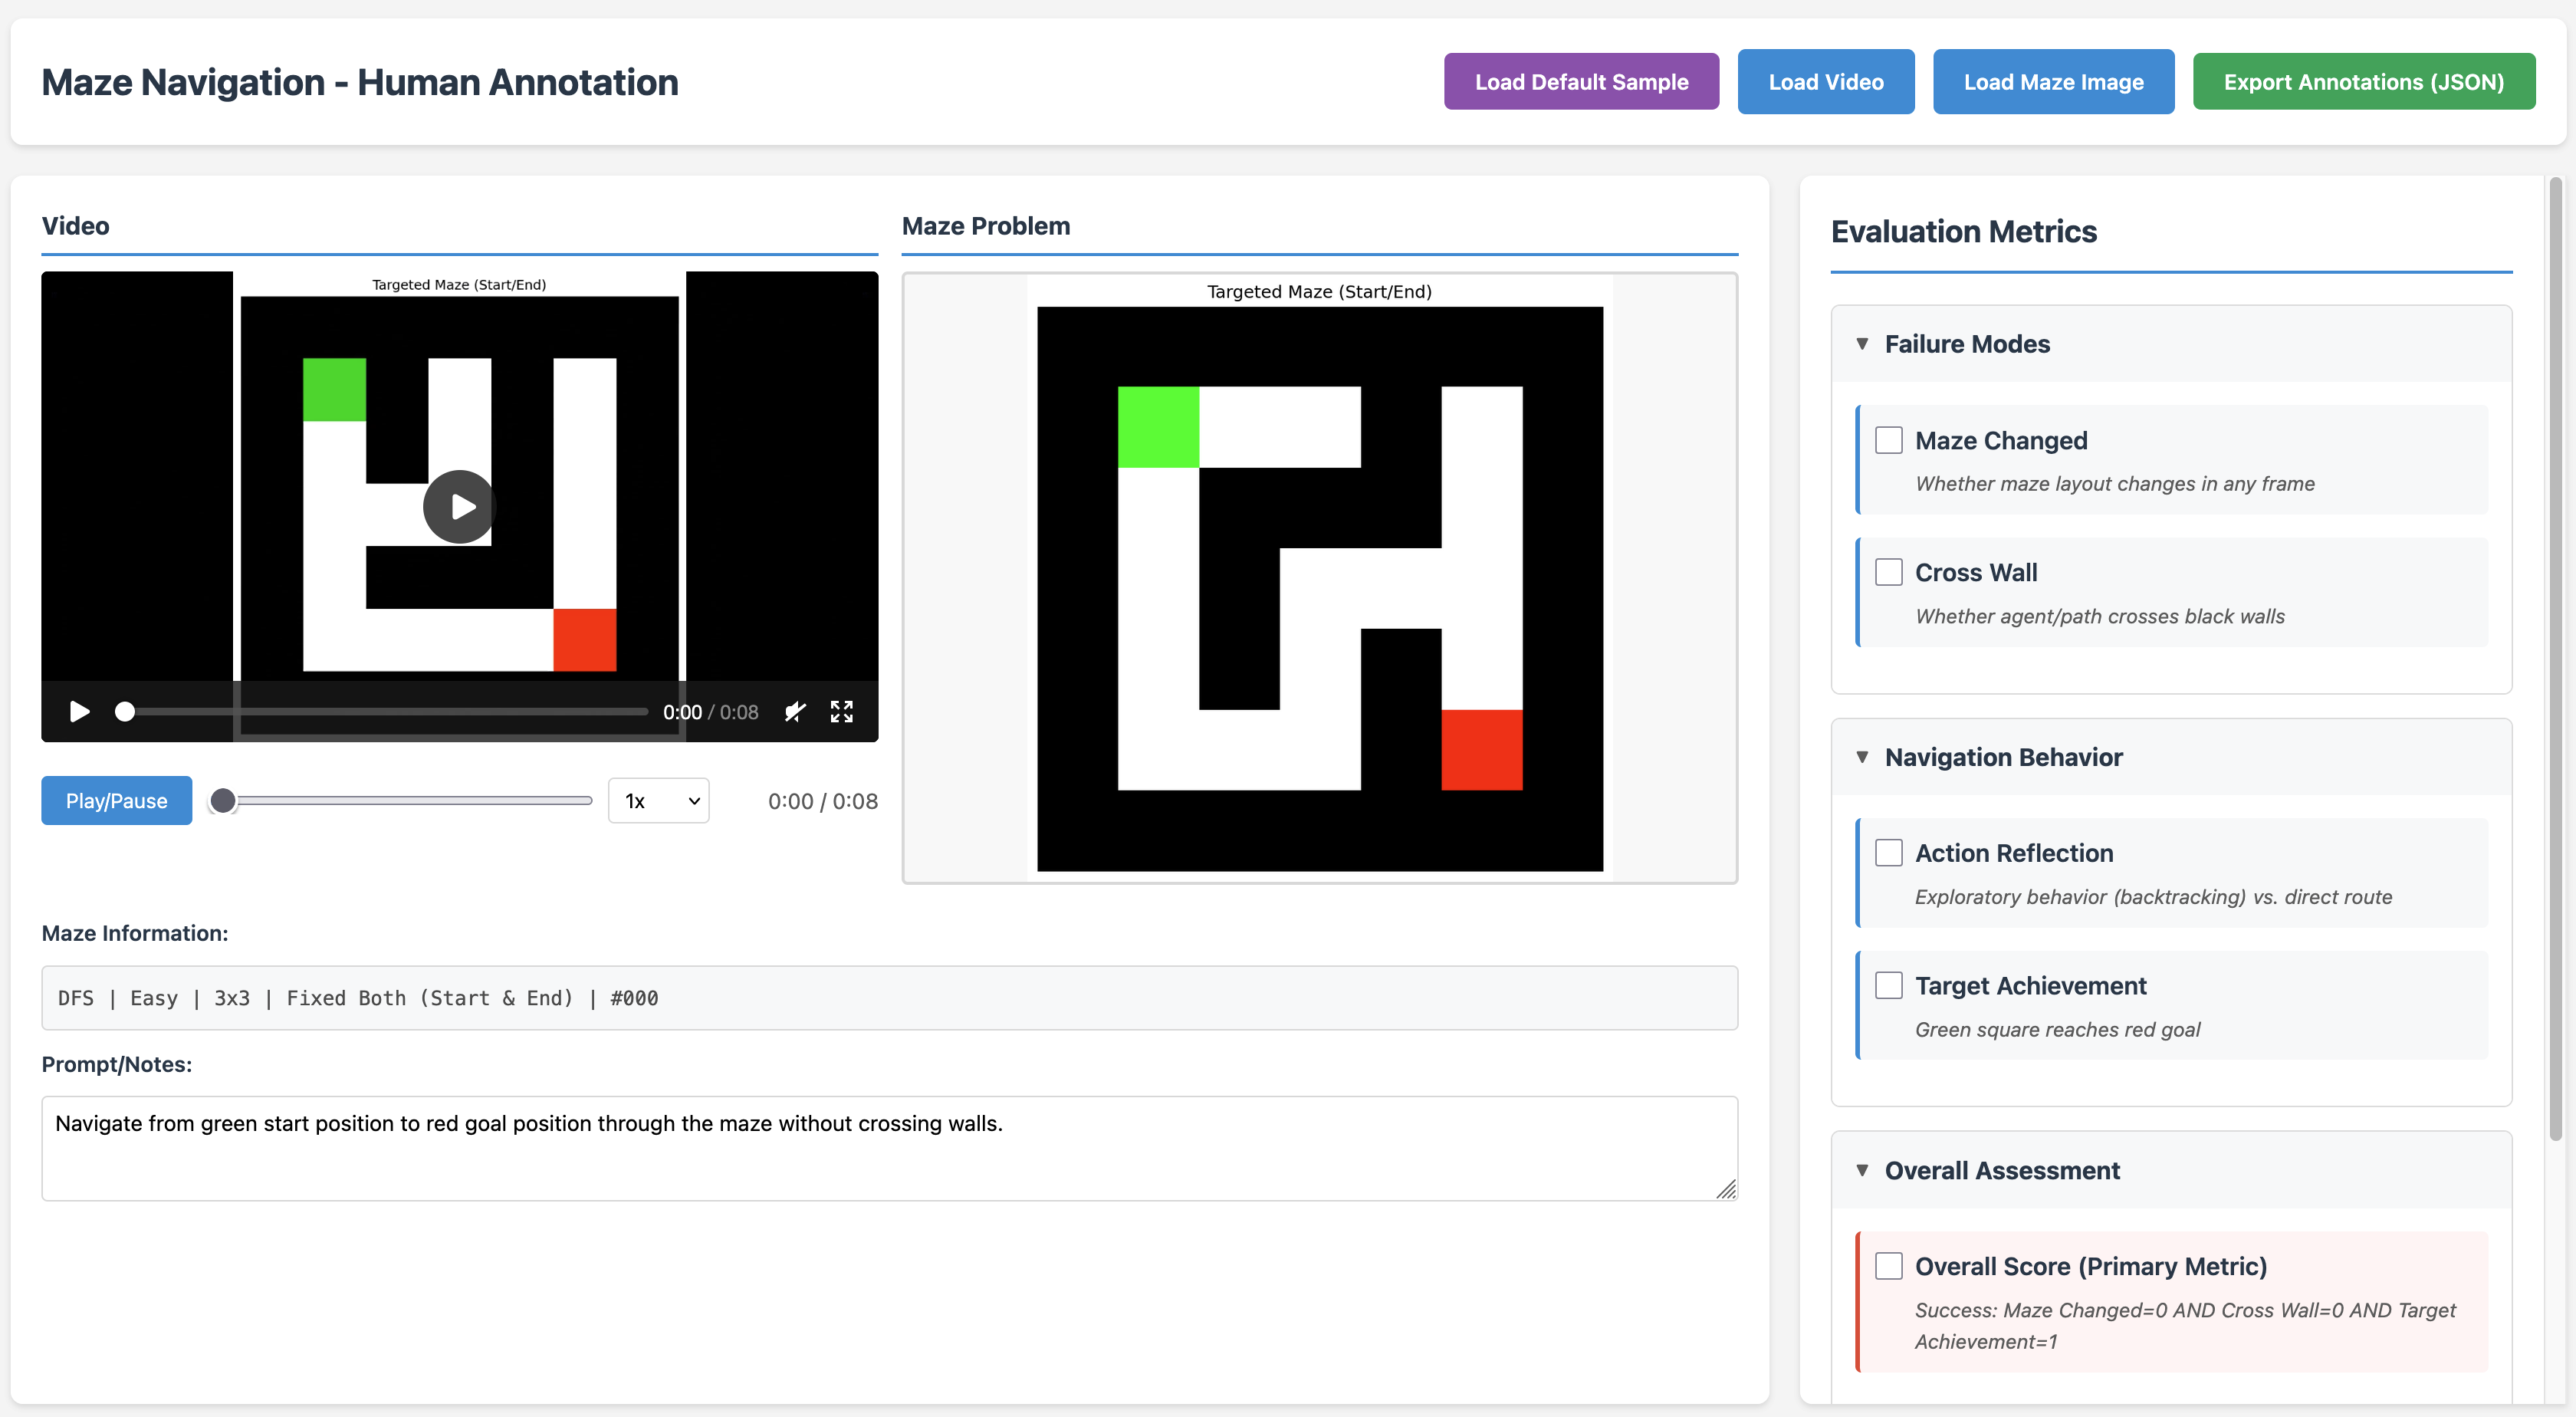
Task: Collapse the Overall Assessment section triangle
Action: click(x=1862, y=1170)
